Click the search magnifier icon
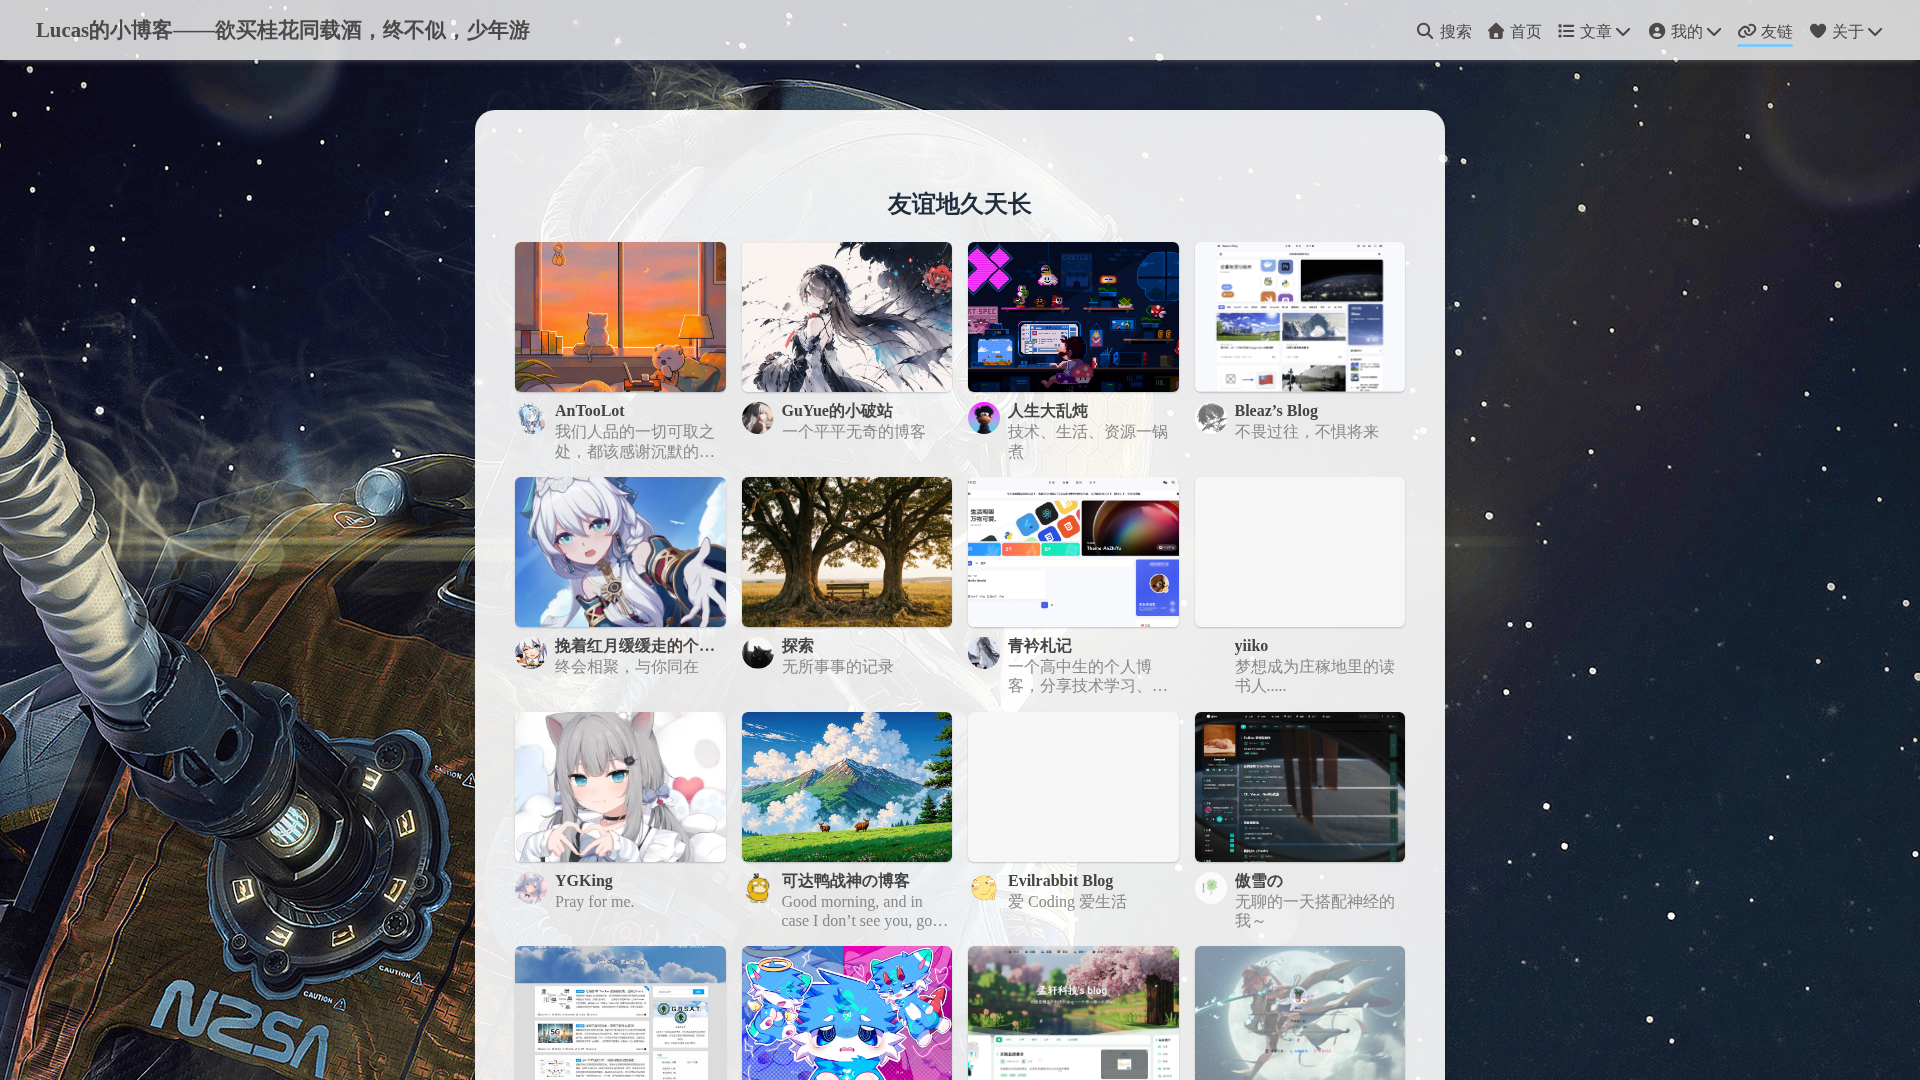This screenshot has width=1920, height=1080. tap(1425, 31)
